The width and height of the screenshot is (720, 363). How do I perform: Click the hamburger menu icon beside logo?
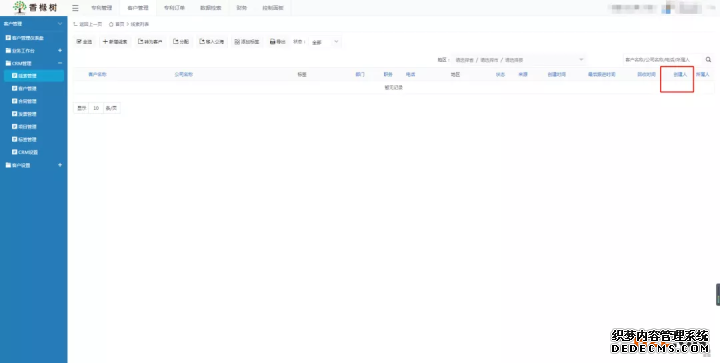coord(75,8)
